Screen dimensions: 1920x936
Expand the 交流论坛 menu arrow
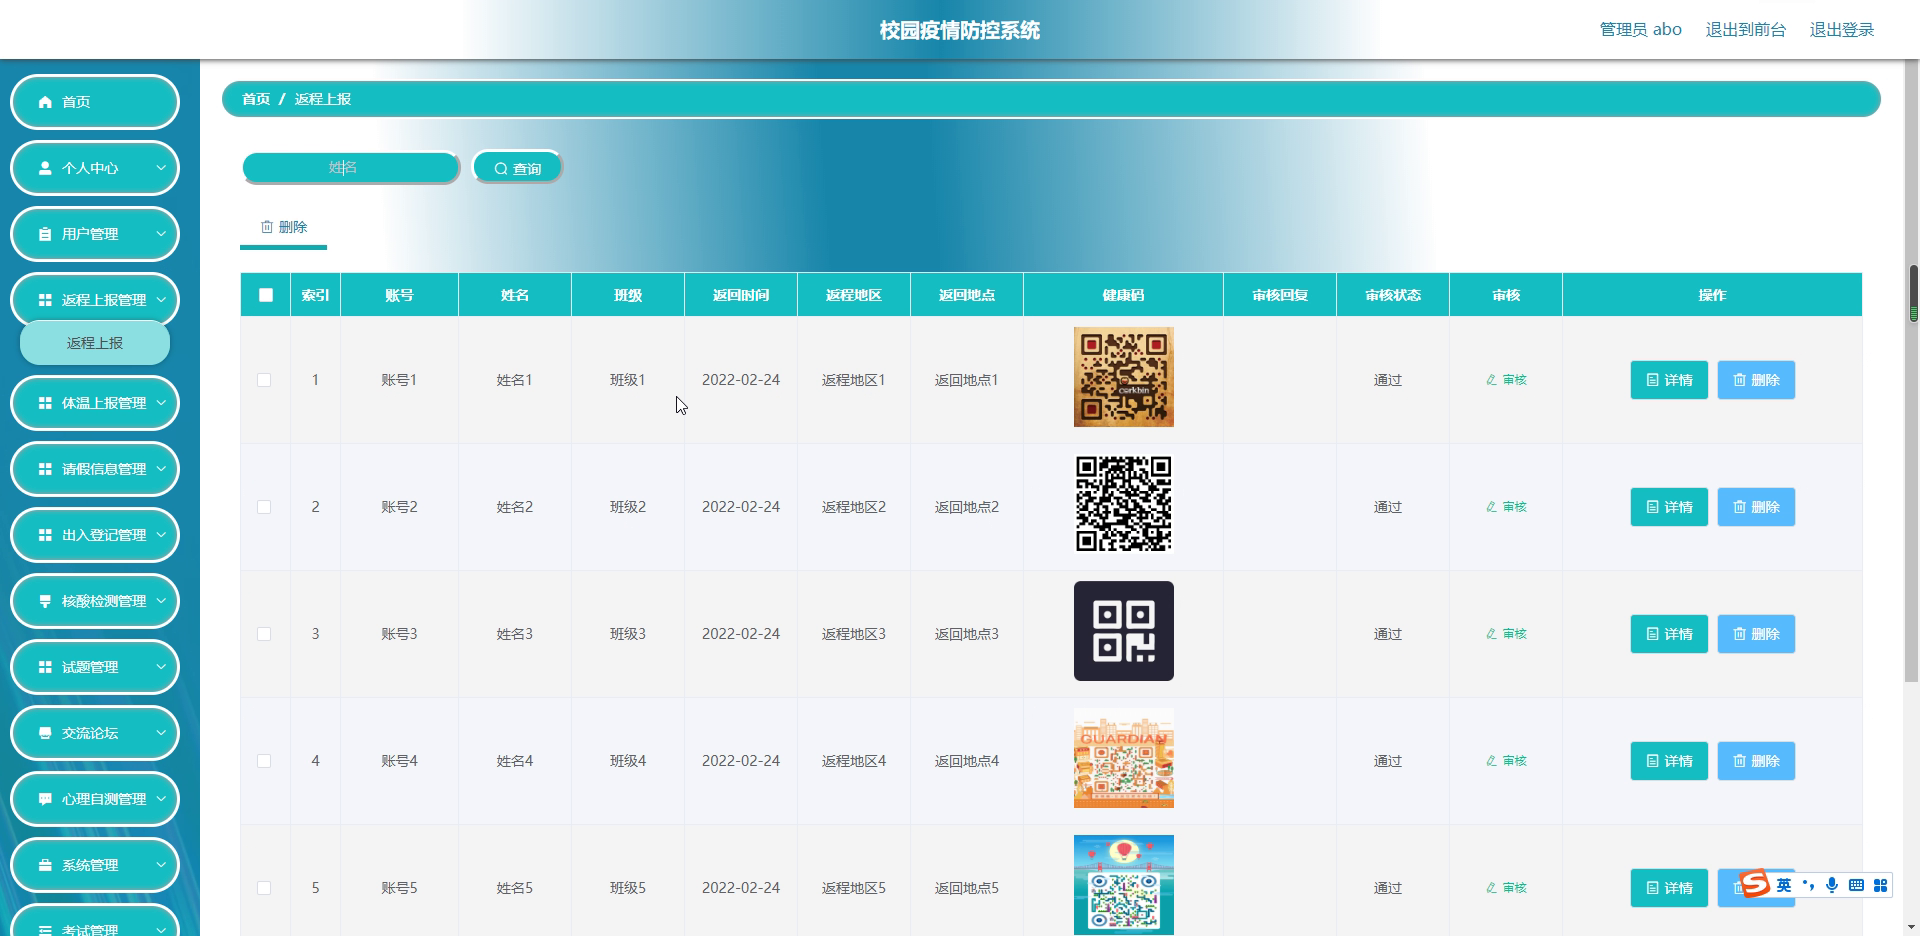(x=161, y=733)
